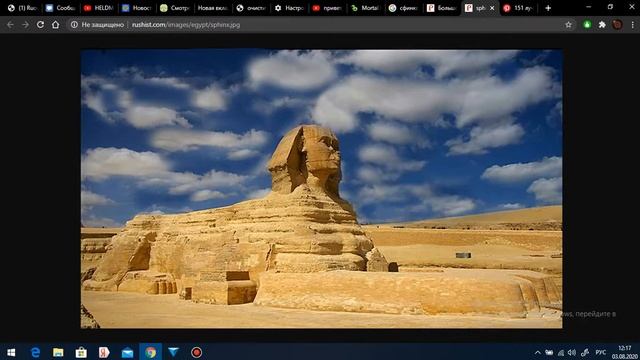Expand the hidden system tray icons
The width and height of the screenshot is (640, 360).
538,353
